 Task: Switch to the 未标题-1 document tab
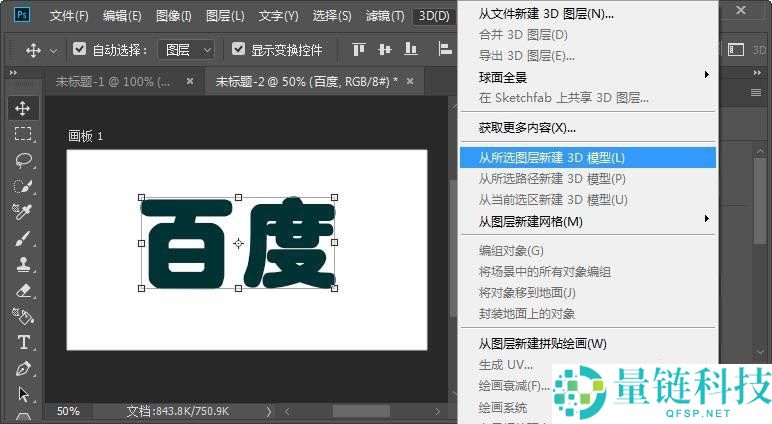pyautogui.click(x=113, y=81)
